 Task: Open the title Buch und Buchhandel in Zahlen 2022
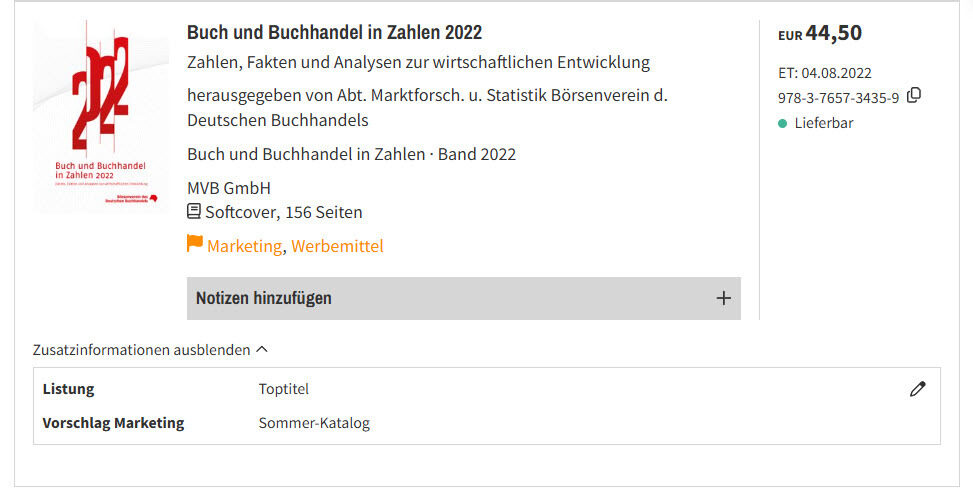334,32
